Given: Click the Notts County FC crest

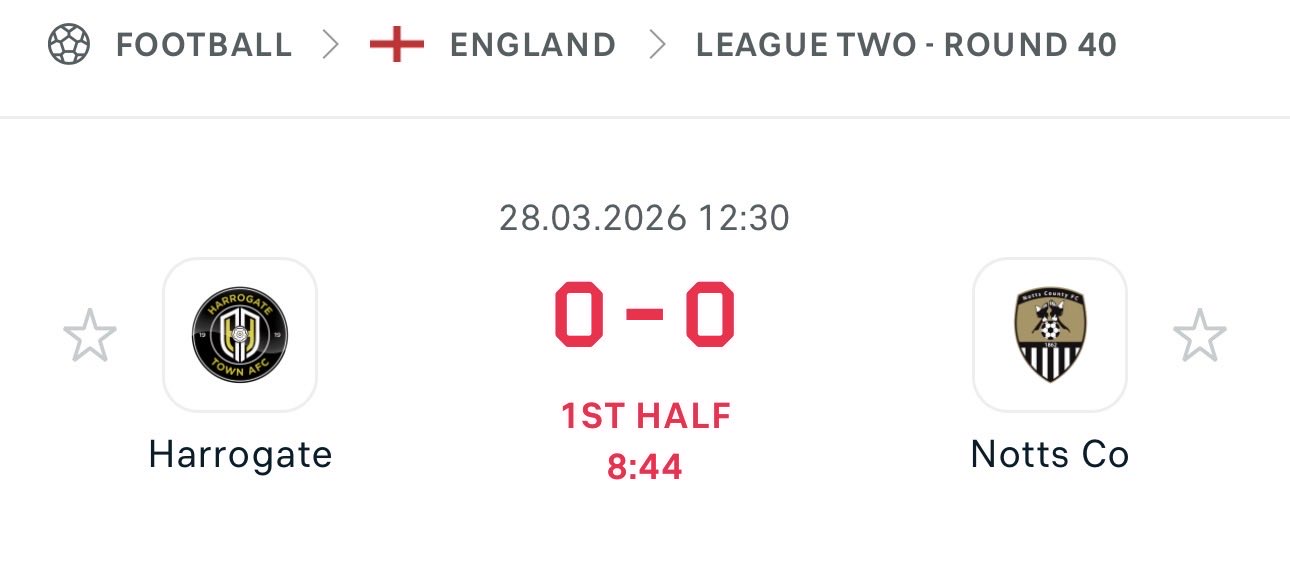Looking at the screenshot, I should click(1049, 335).
